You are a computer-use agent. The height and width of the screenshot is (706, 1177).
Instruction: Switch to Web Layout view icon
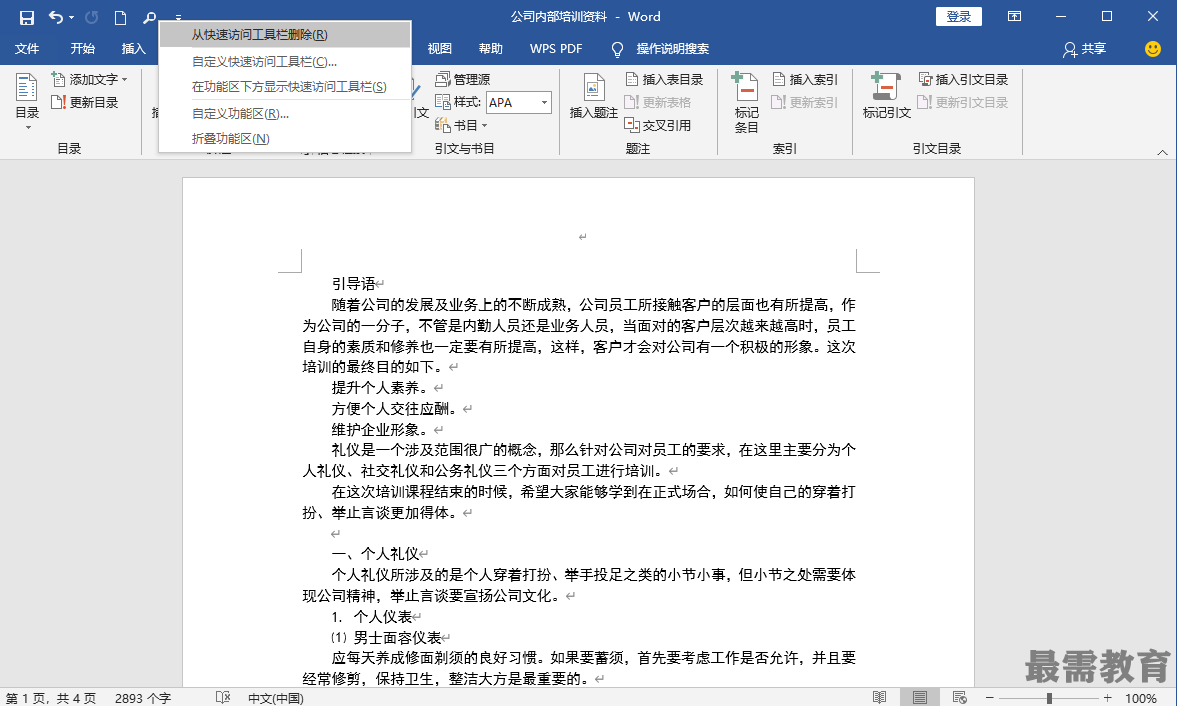coord(959,698)
